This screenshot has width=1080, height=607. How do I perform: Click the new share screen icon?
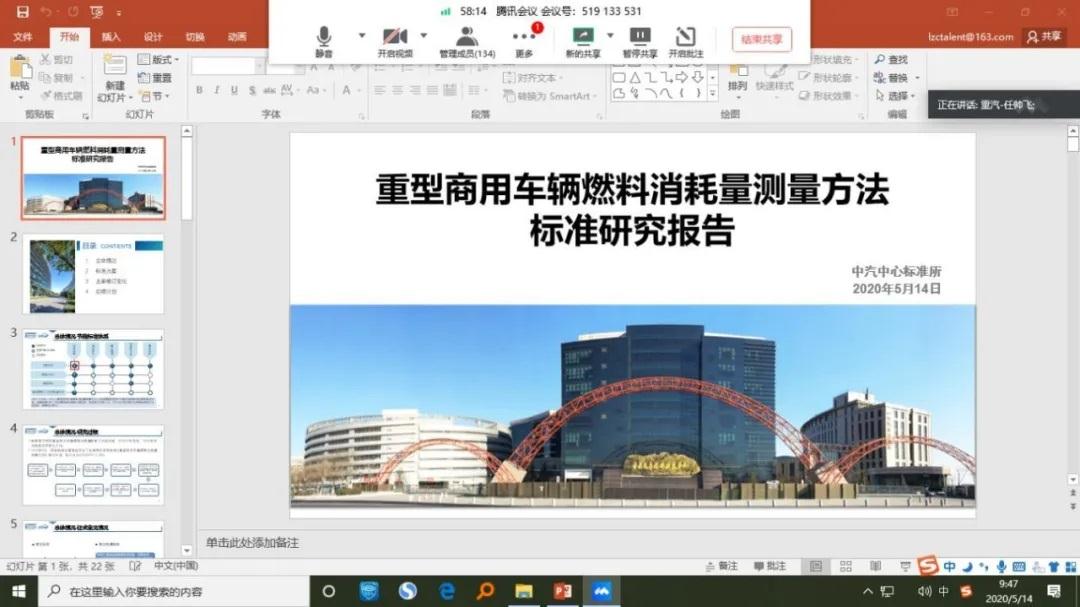click(x=582, y=40)
